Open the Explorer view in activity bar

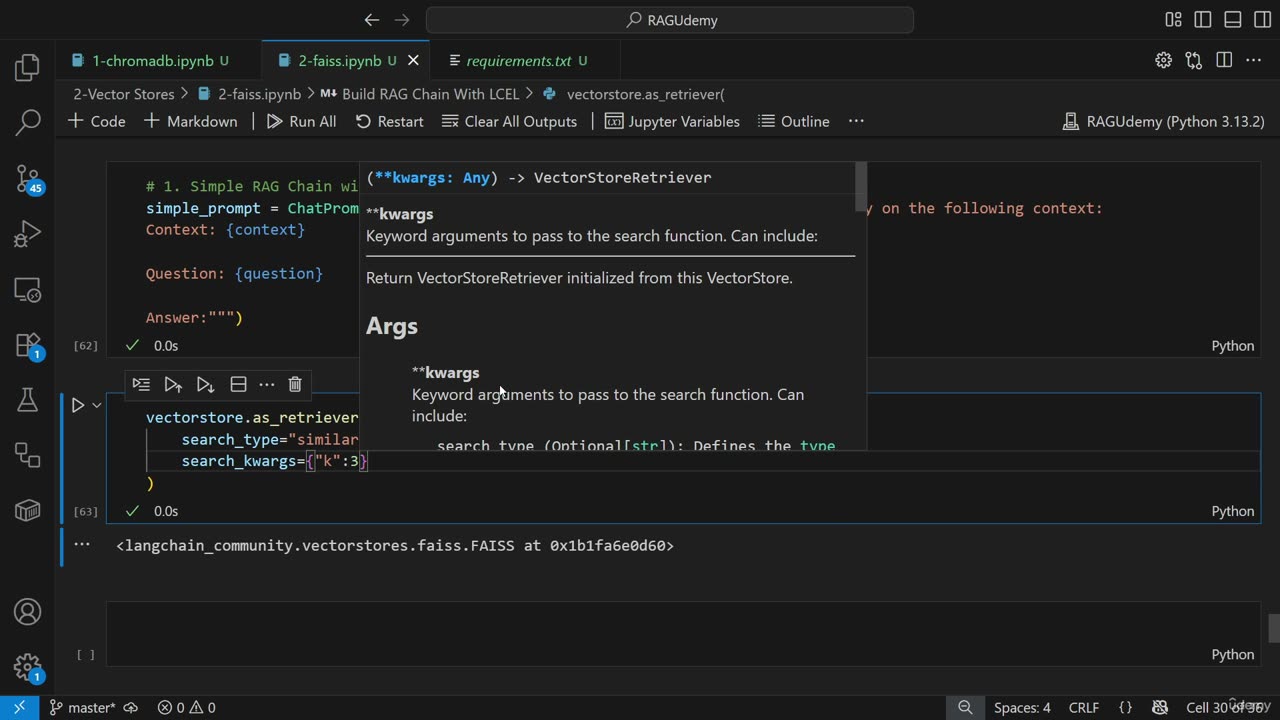click(x=27, y=68)
